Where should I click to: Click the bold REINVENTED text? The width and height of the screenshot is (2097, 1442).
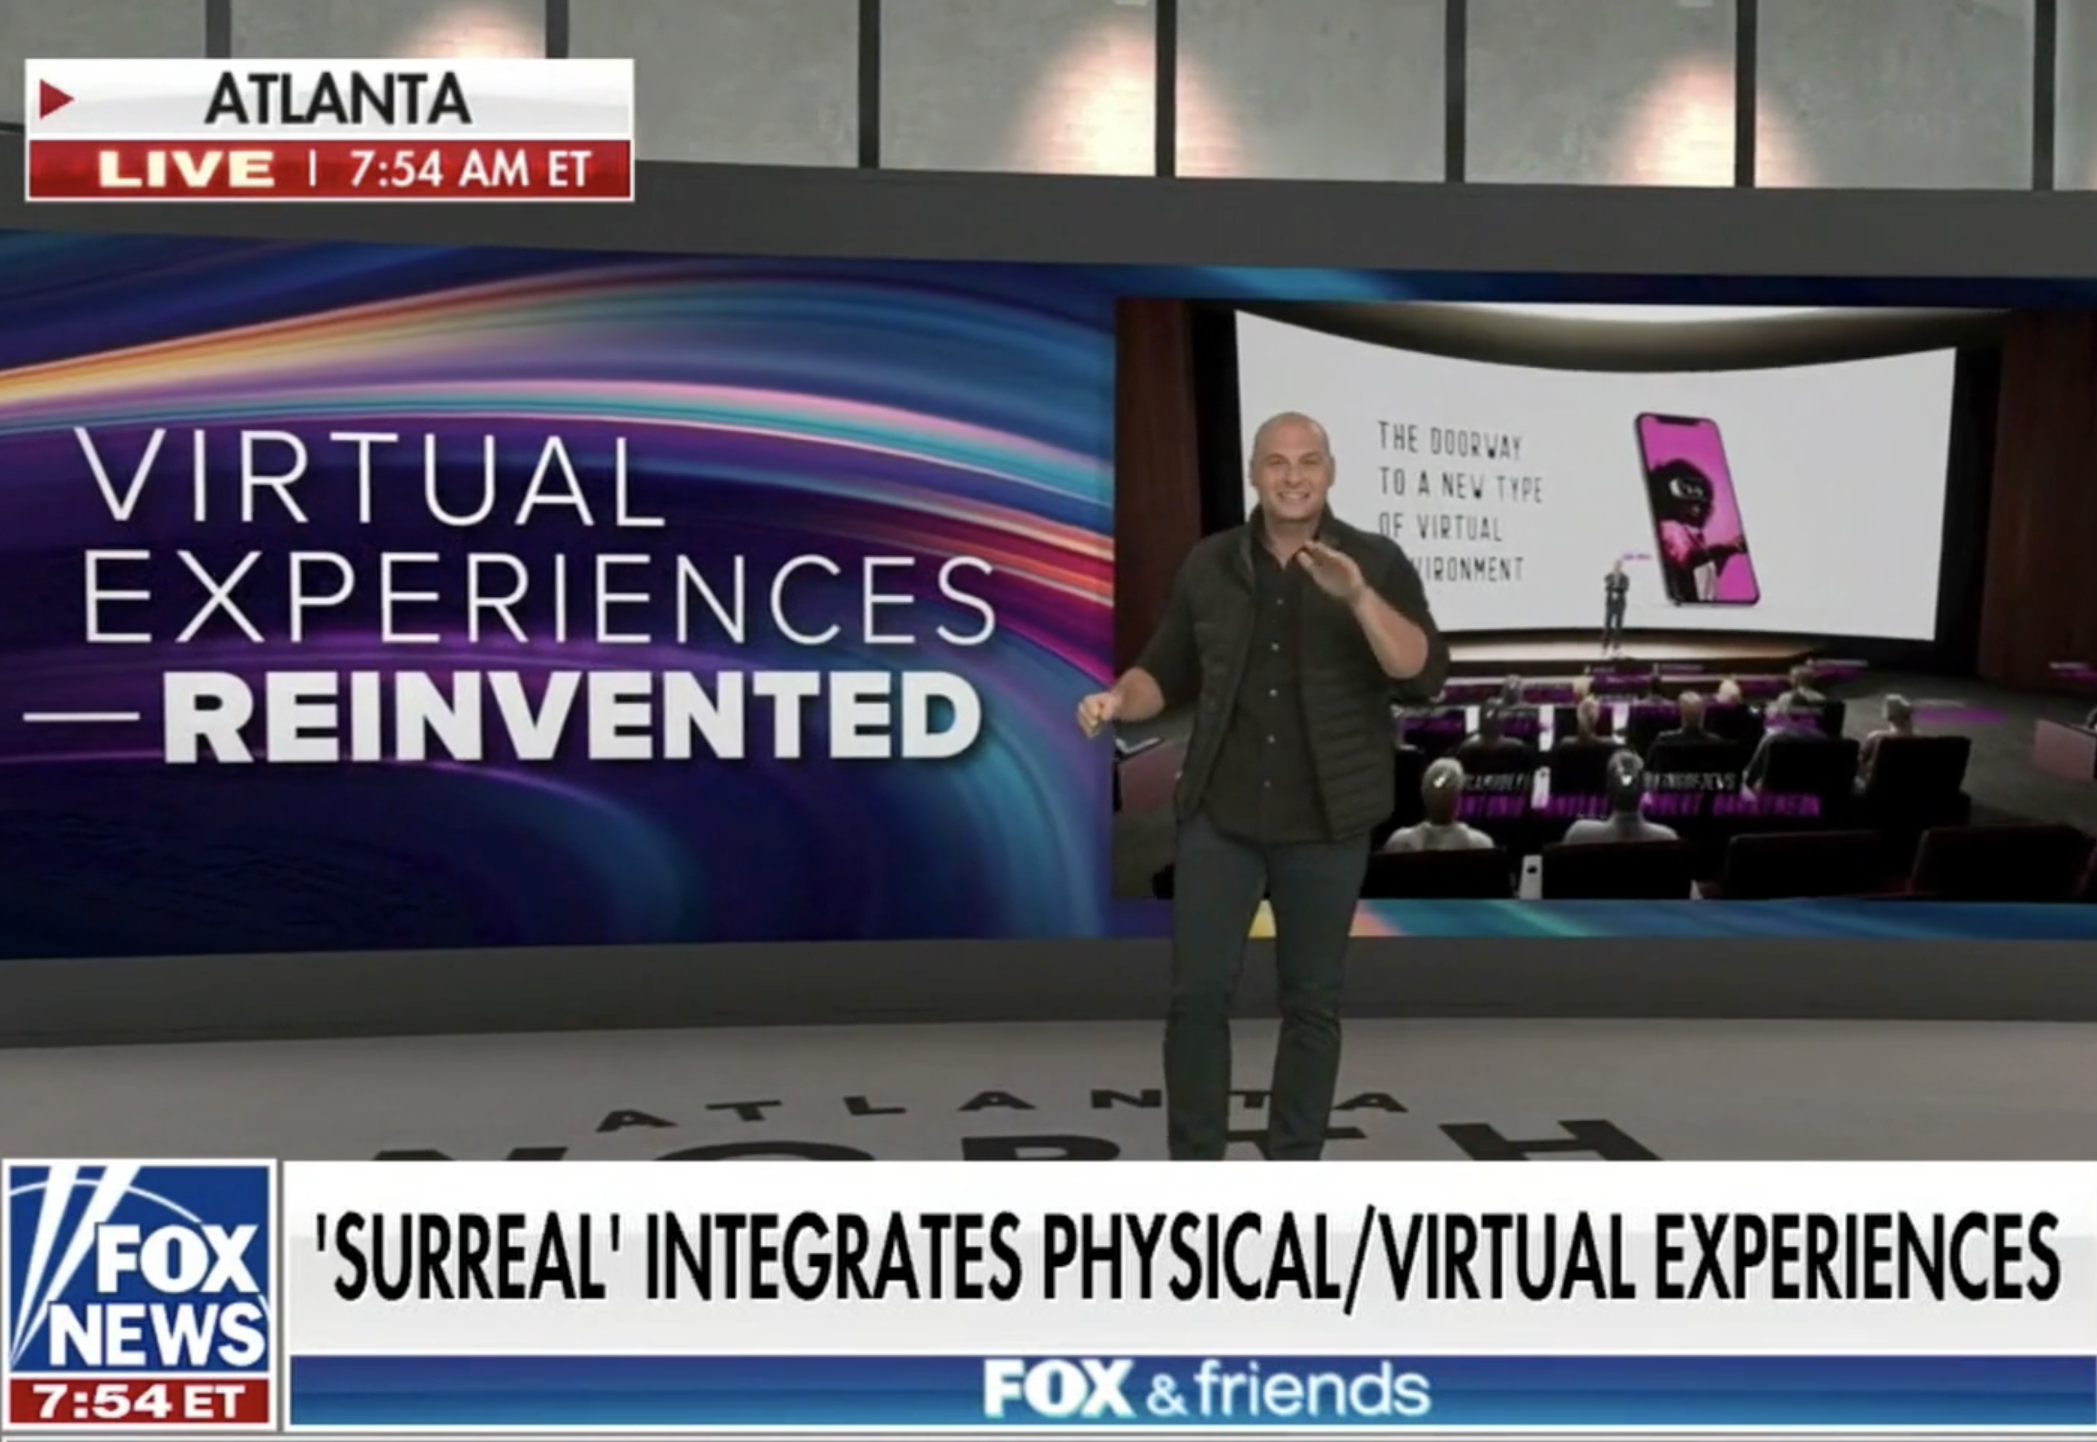pos(571,716)
